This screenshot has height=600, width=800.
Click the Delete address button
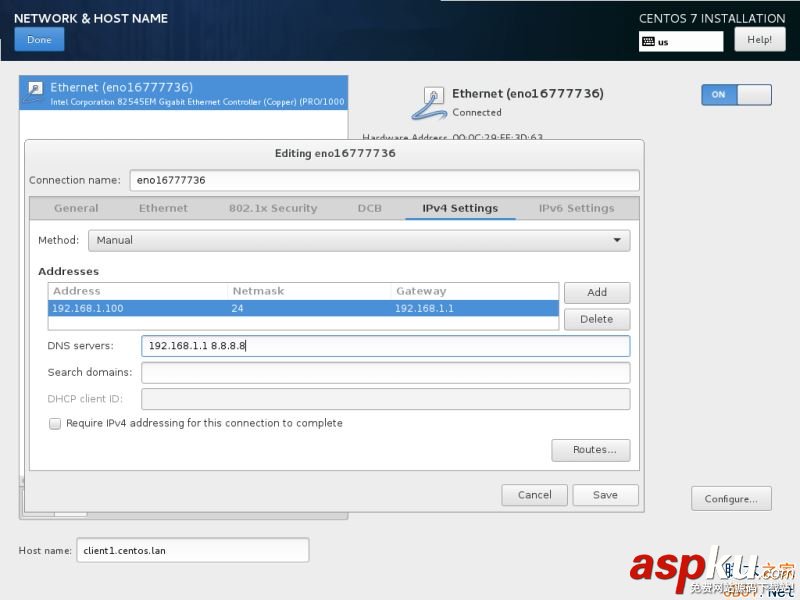[597, 319]
